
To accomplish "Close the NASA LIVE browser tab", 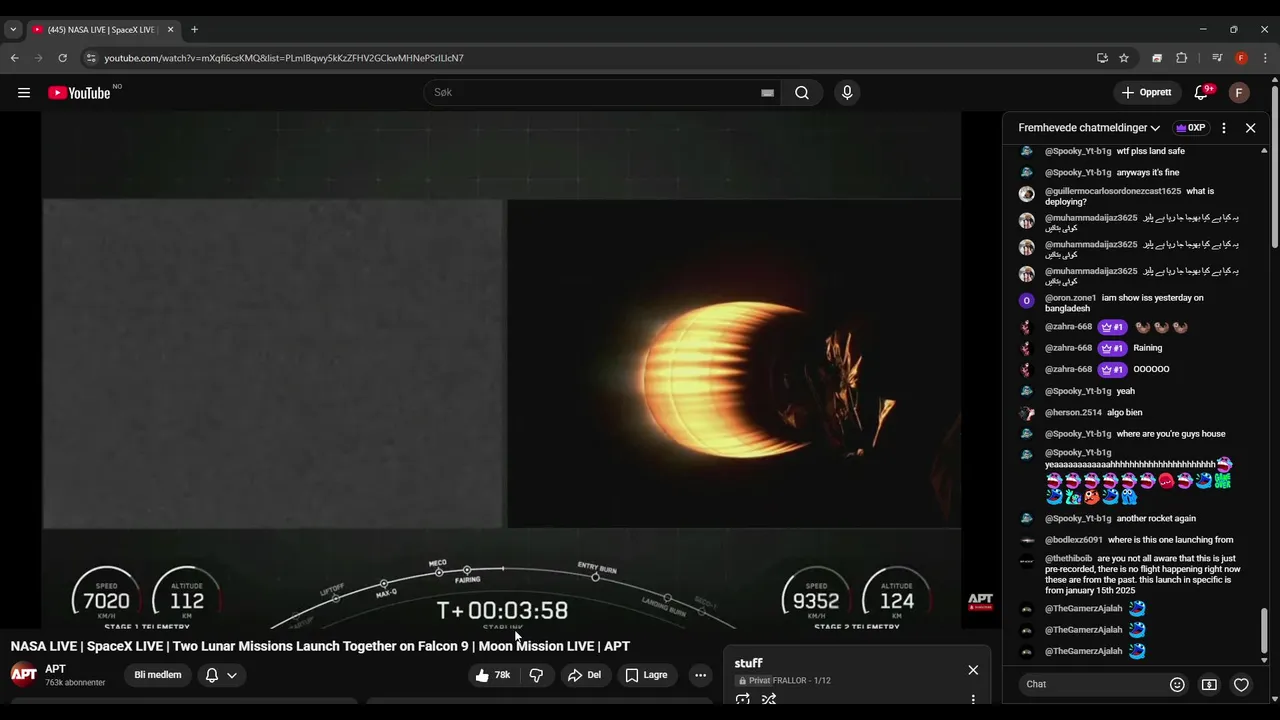I will 170,30.
